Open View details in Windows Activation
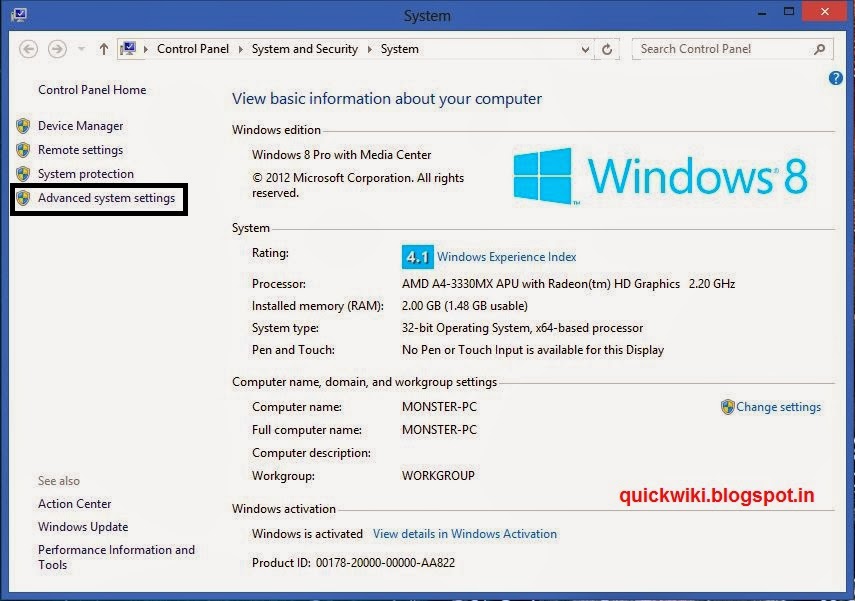 pyautogui.click(x=465, y=534)
